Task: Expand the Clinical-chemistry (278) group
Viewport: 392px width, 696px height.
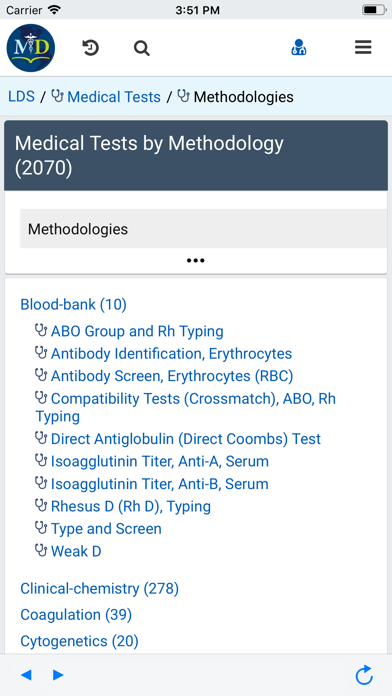Action: (99, 589)
